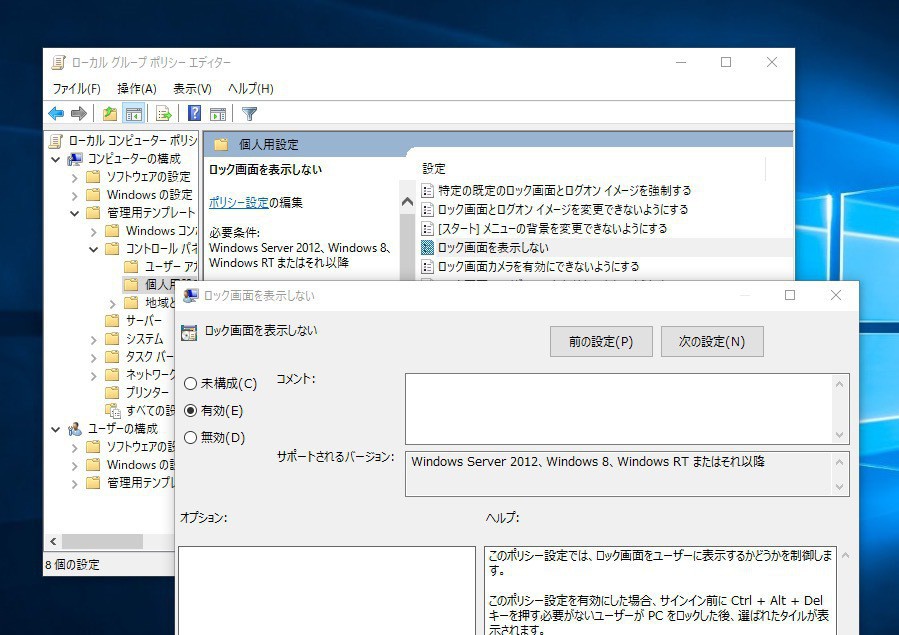This screenshot has height=635, width=899.
Task: Click the show/hide action pane icon
Action: pyautogui.click(x=217, y=114)
